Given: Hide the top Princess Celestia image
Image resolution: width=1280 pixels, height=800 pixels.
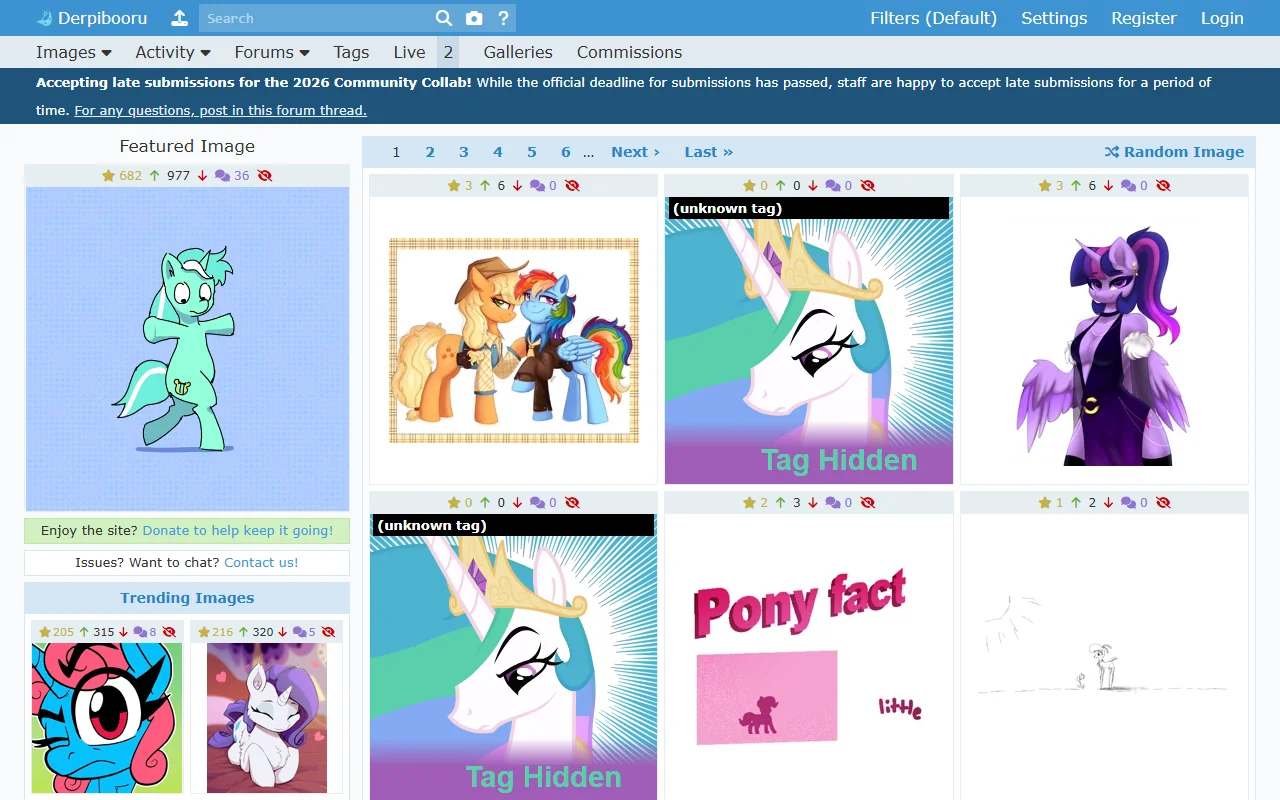Looking at the screenshot, I should pos(867,185).
